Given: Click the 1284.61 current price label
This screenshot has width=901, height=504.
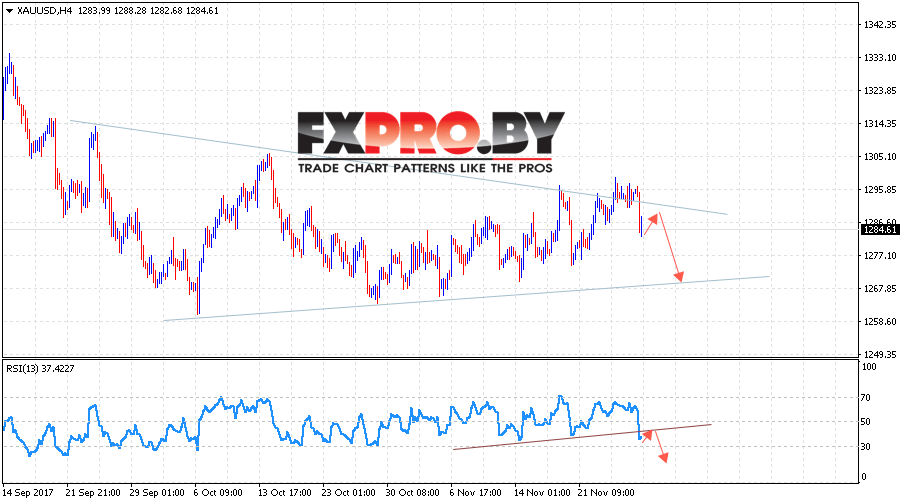Looking at the screenshot, I should [879, 230].
